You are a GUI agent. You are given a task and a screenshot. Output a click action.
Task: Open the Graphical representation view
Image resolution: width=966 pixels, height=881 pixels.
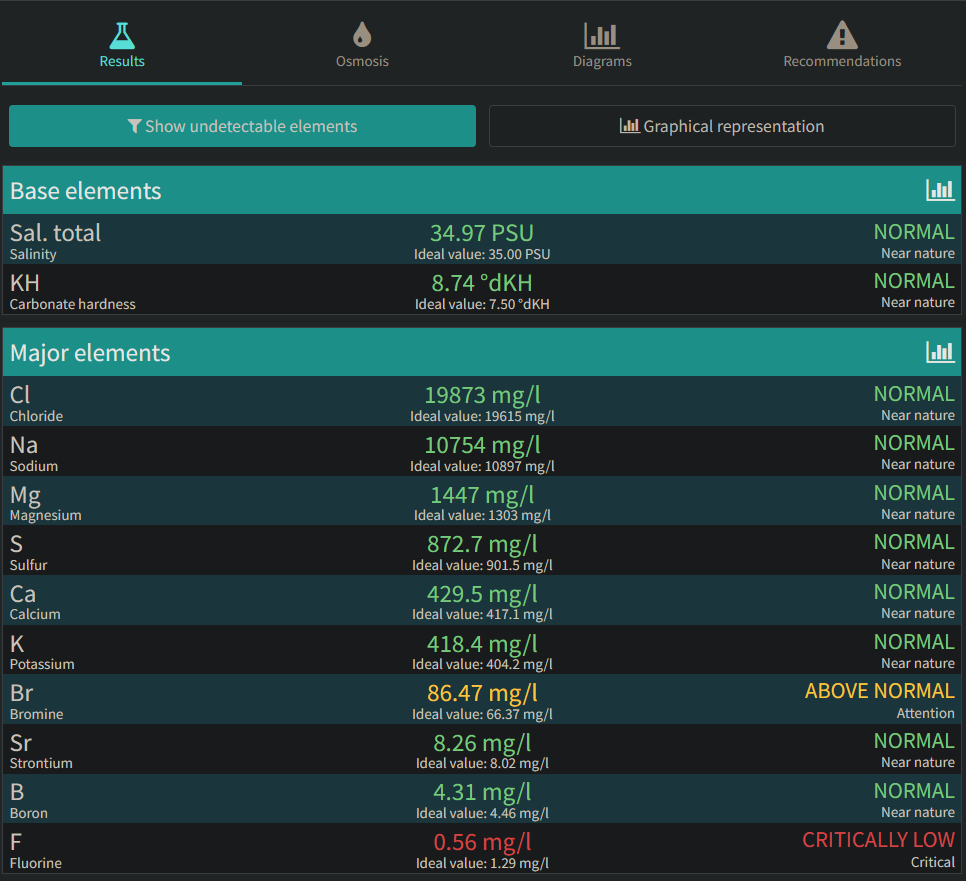tap(722, 126)
